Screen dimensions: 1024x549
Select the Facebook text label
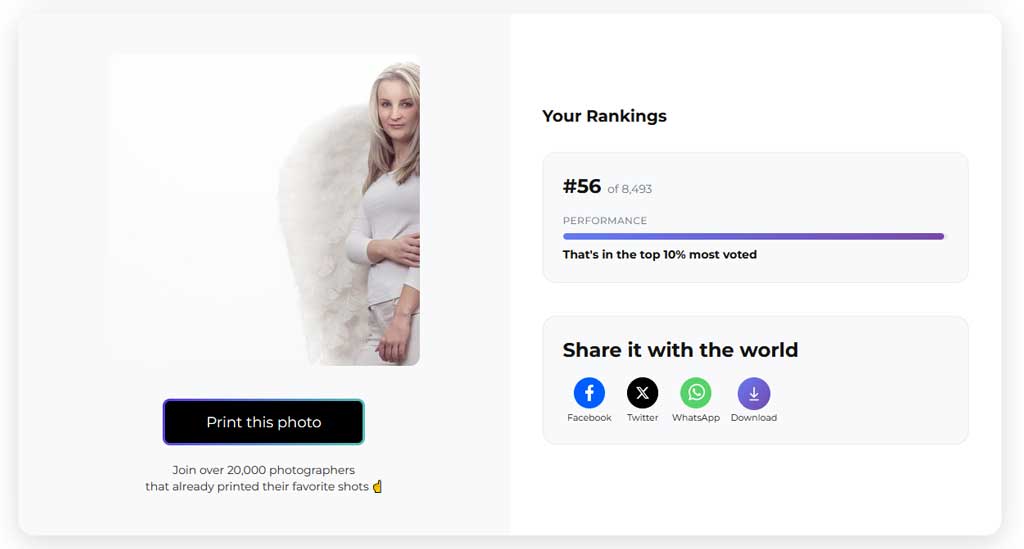[589, 418]
